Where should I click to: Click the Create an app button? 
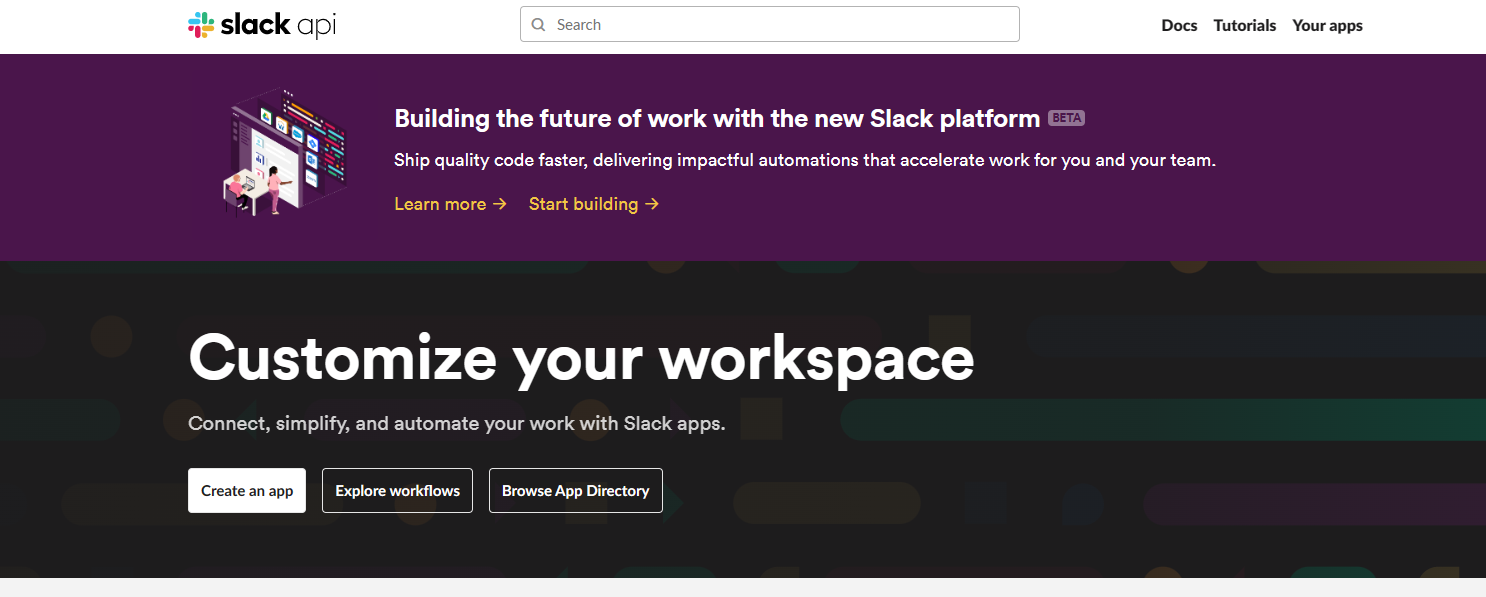[x=247, y=490]
